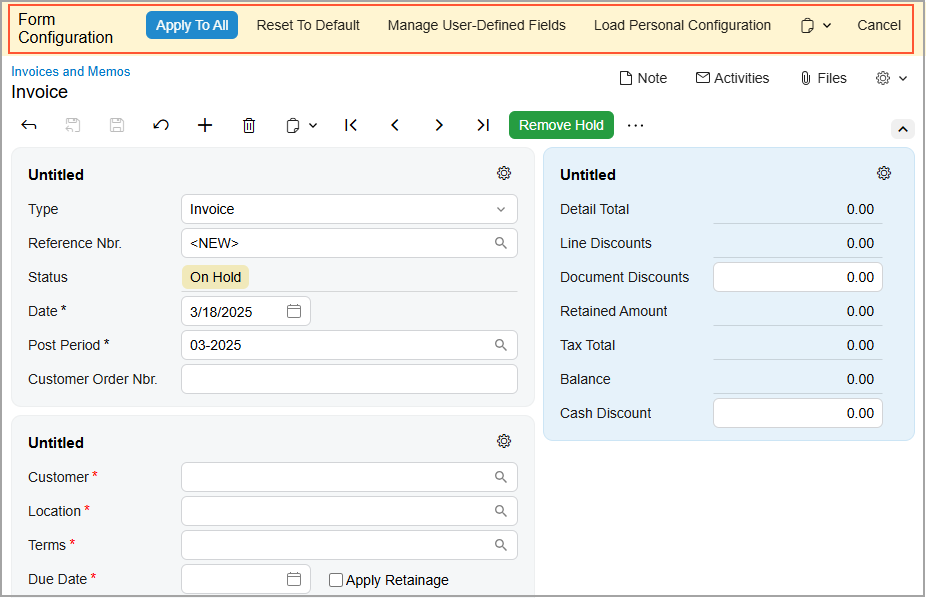Open the Date calendar picker
The image size is (926, 598).
(294, 311)
